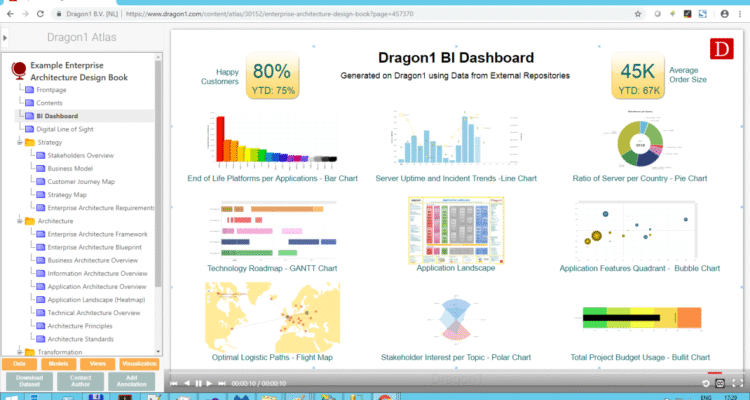
Task: Open Chrome three-dot menu
Action: pyautogui.click(x=740, y=14)
